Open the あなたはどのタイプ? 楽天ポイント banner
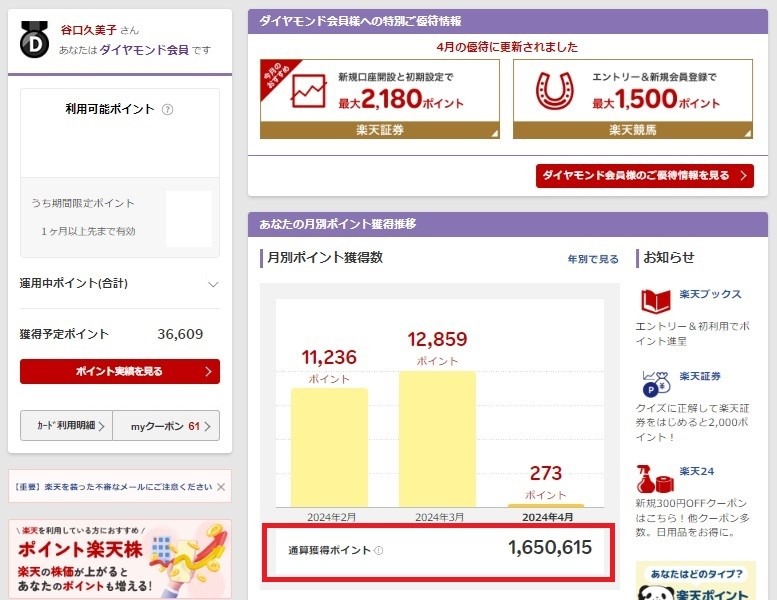This screenshot has width=777, height=600. (696, 581)
